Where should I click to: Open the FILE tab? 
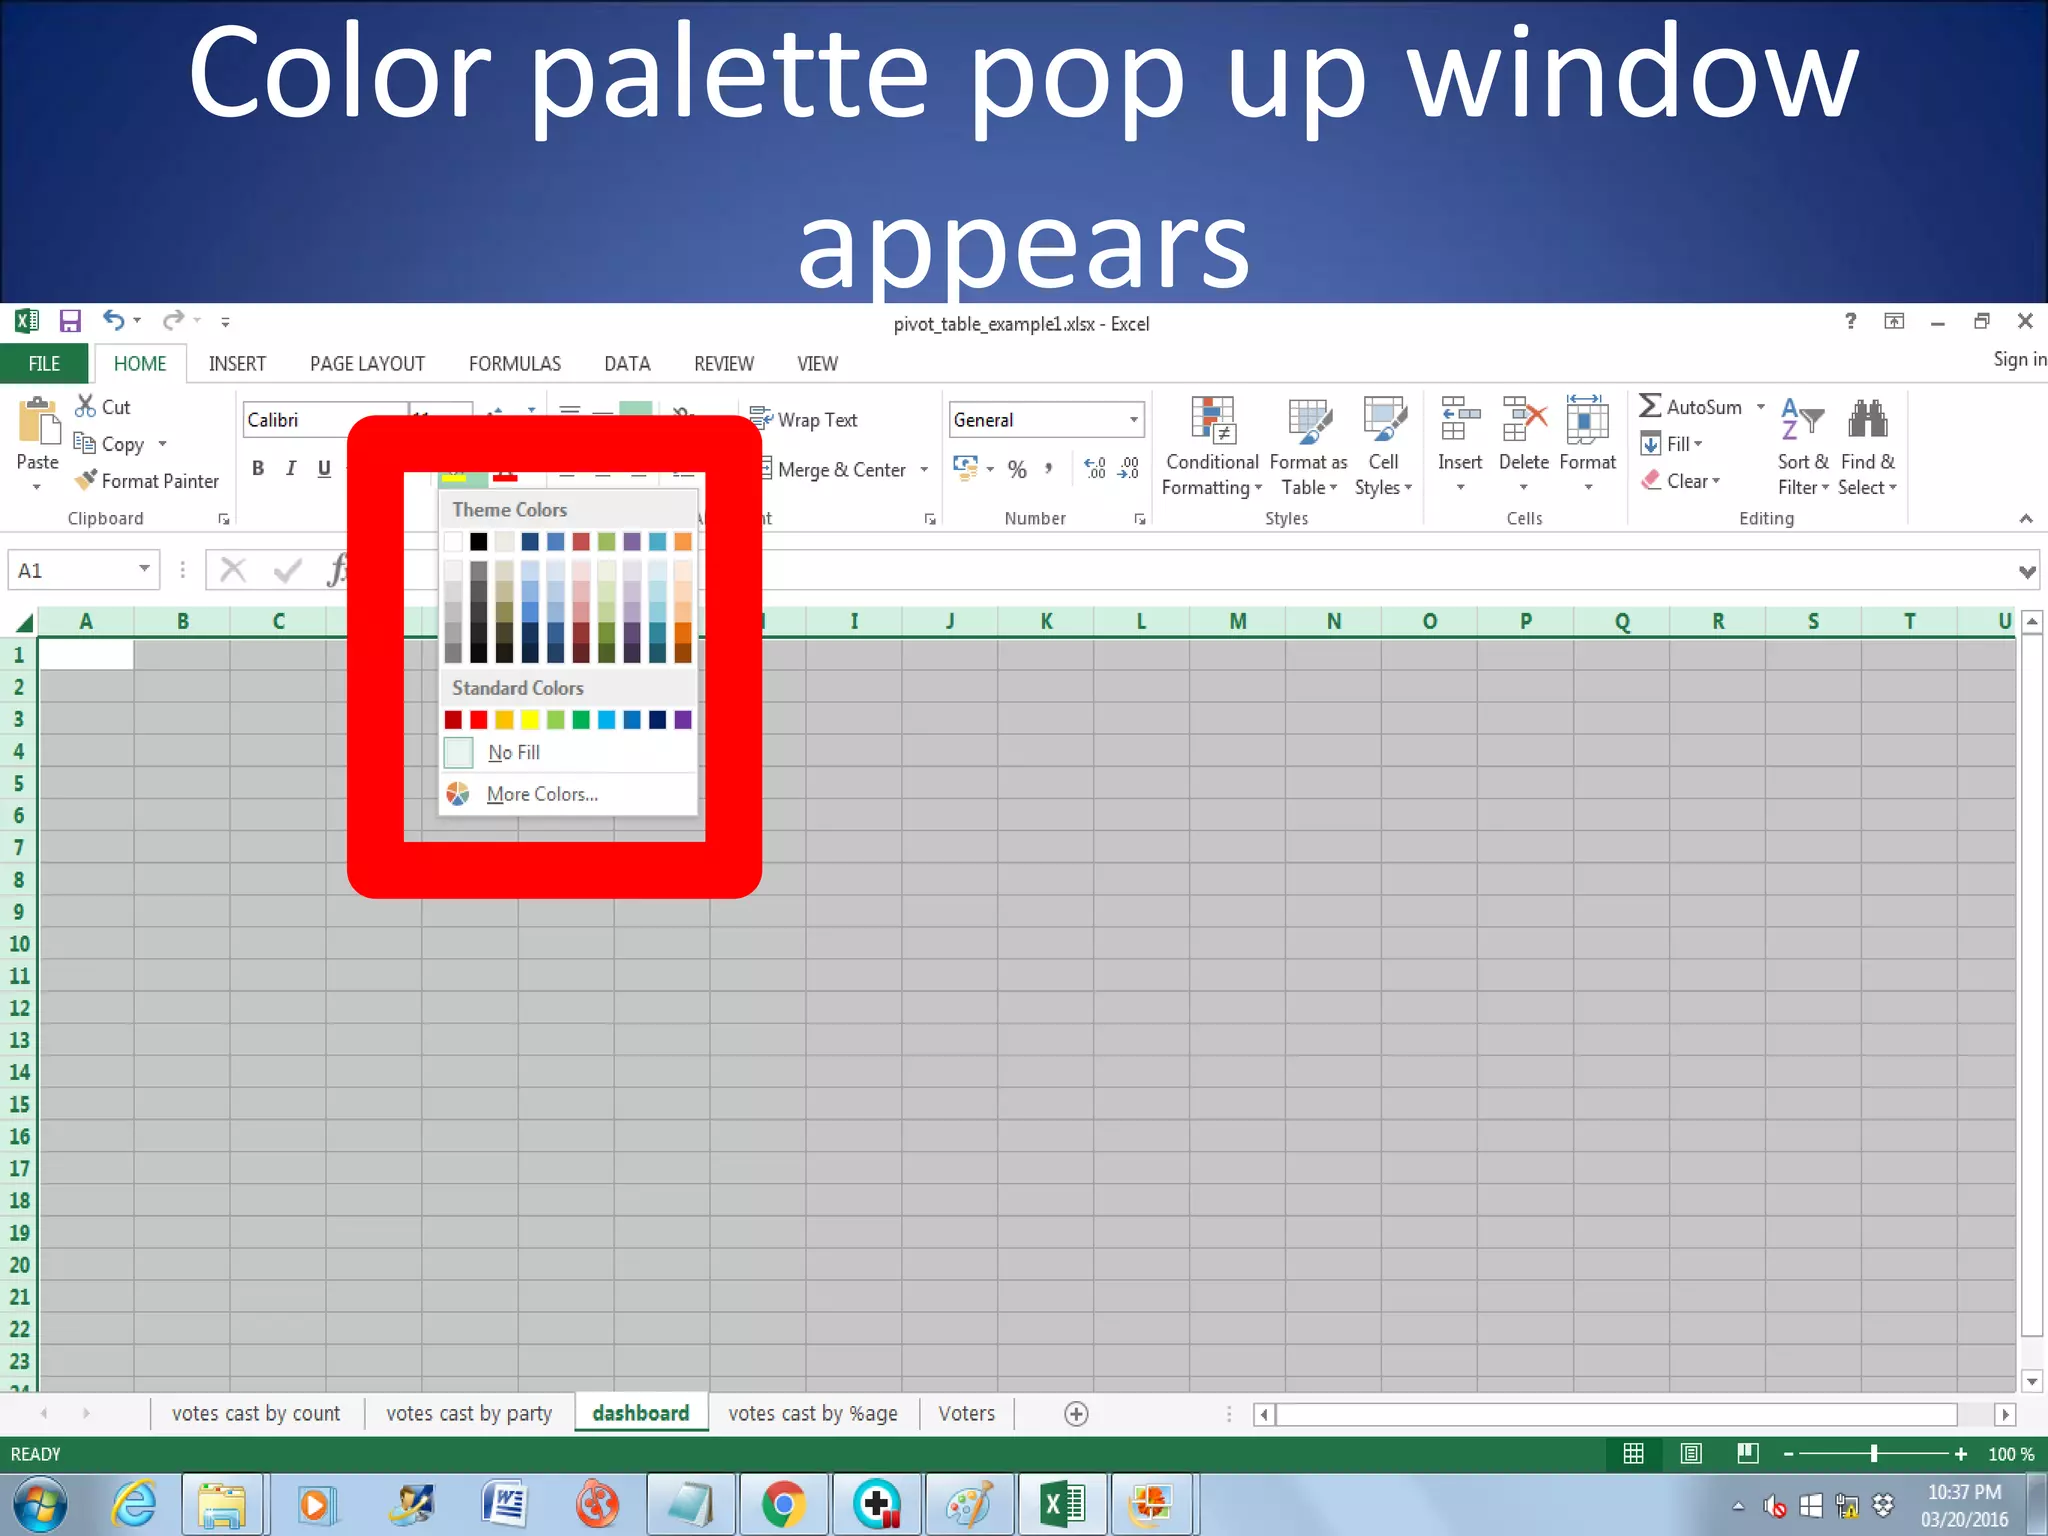point(44,364)
